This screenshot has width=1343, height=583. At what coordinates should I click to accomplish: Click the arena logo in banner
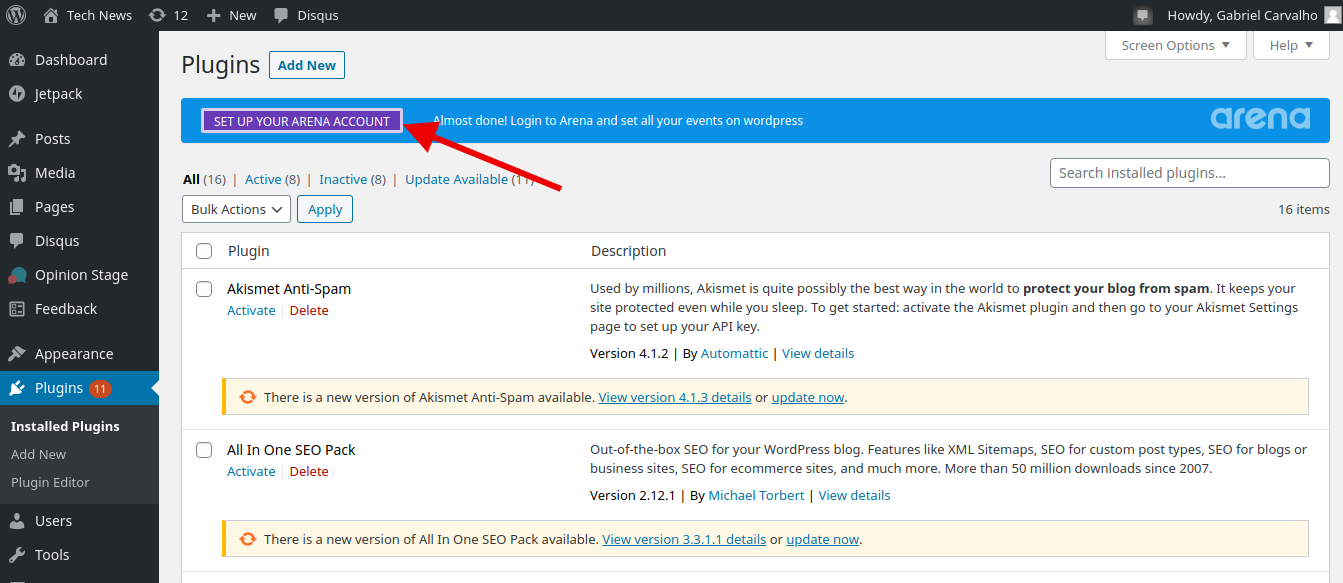click(x=1260, y=119)
